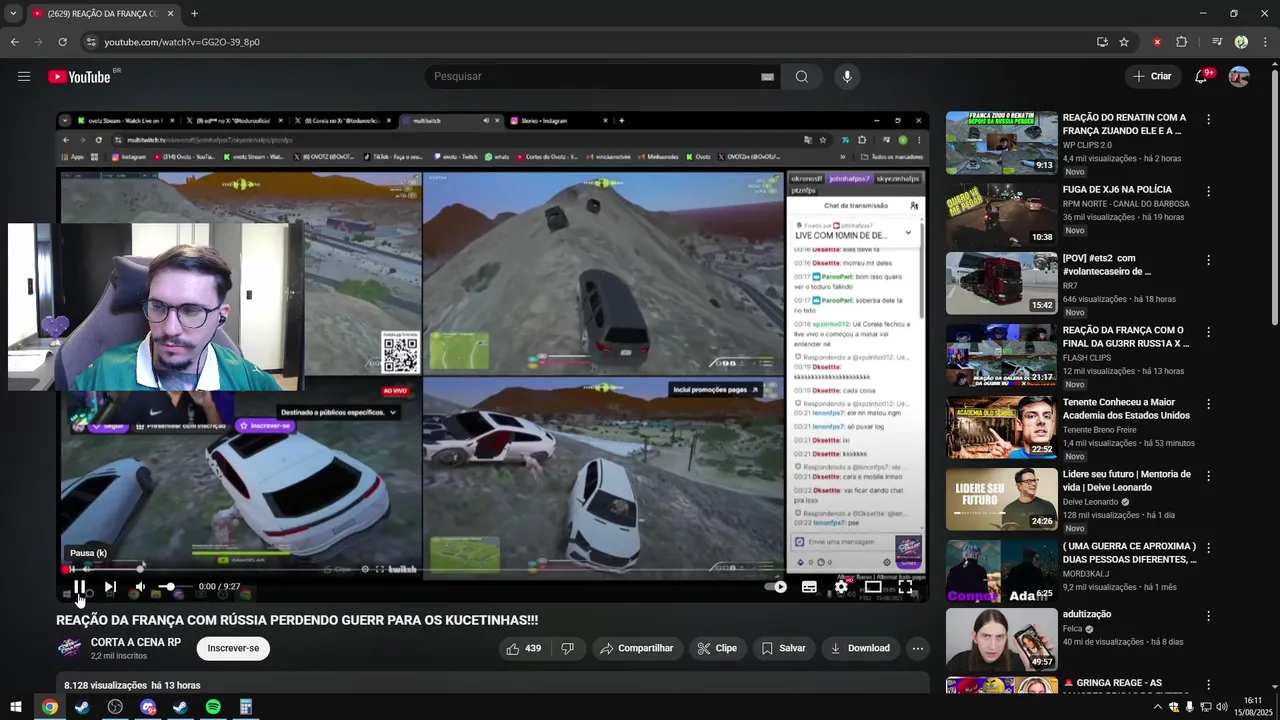This screenshot has height=720, width=1280.
Task: Close the REAÇÃO DA FRANÇA tab
Action: [170, 14]
